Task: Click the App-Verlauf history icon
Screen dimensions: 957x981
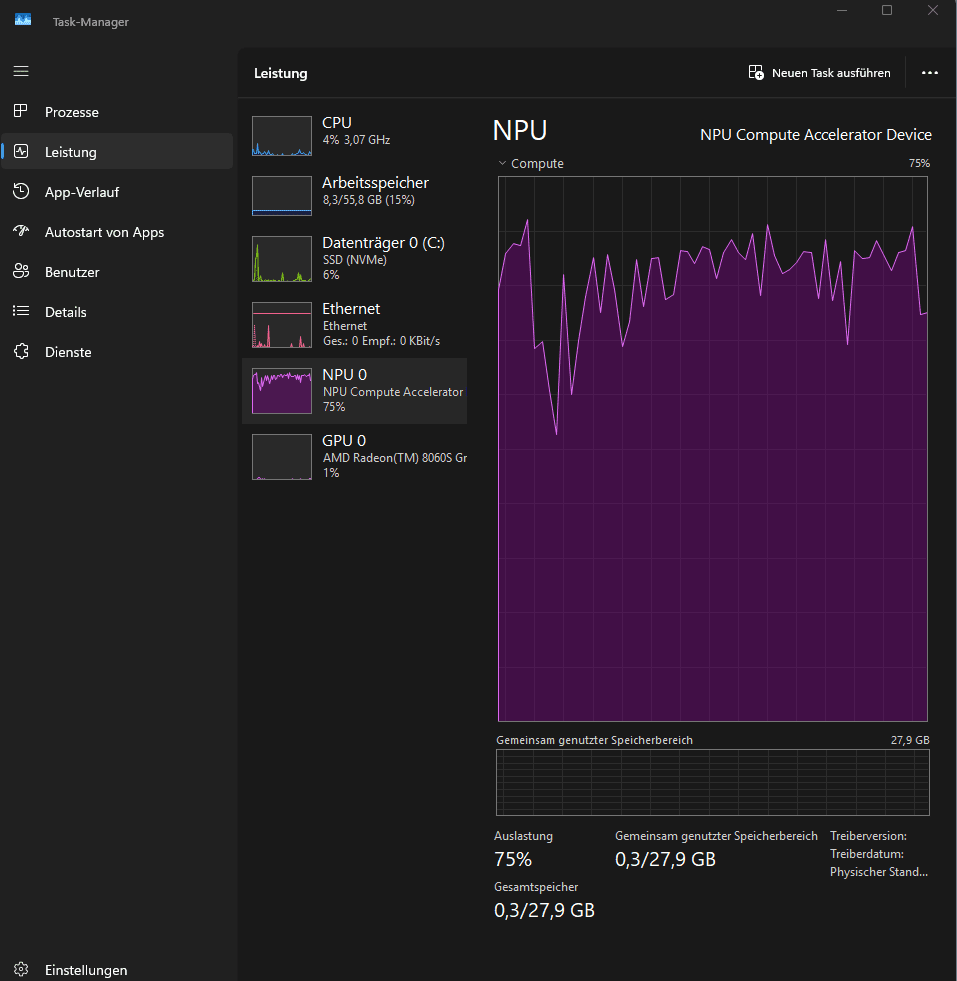Action: pyautogui.click(x=21, y=191)
